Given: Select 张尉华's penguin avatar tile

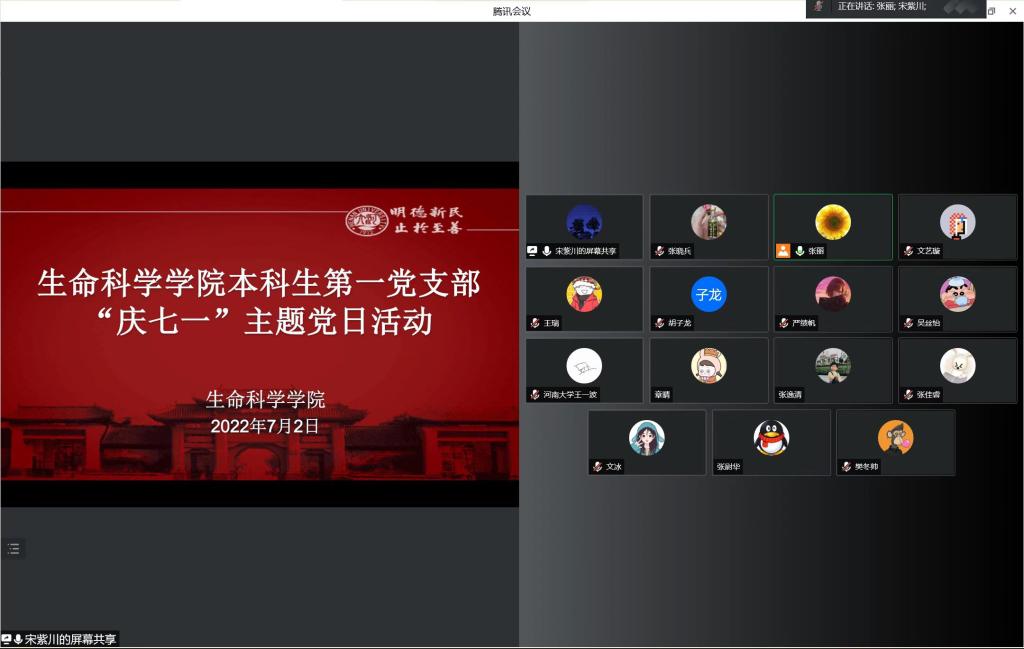Looking at the screenshot, I should (771, 437).
